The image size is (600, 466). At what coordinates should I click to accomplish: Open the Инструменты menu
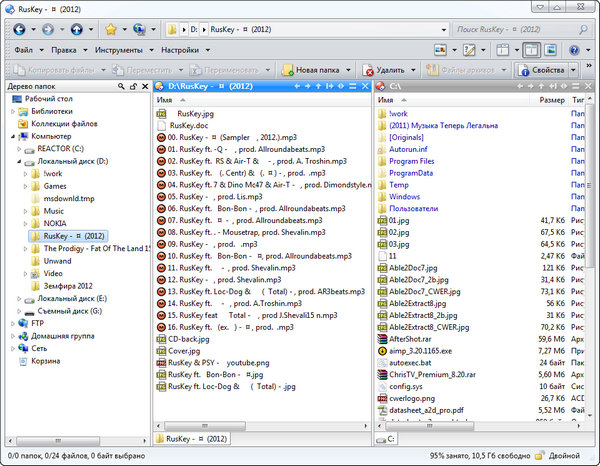coord(119,49)
